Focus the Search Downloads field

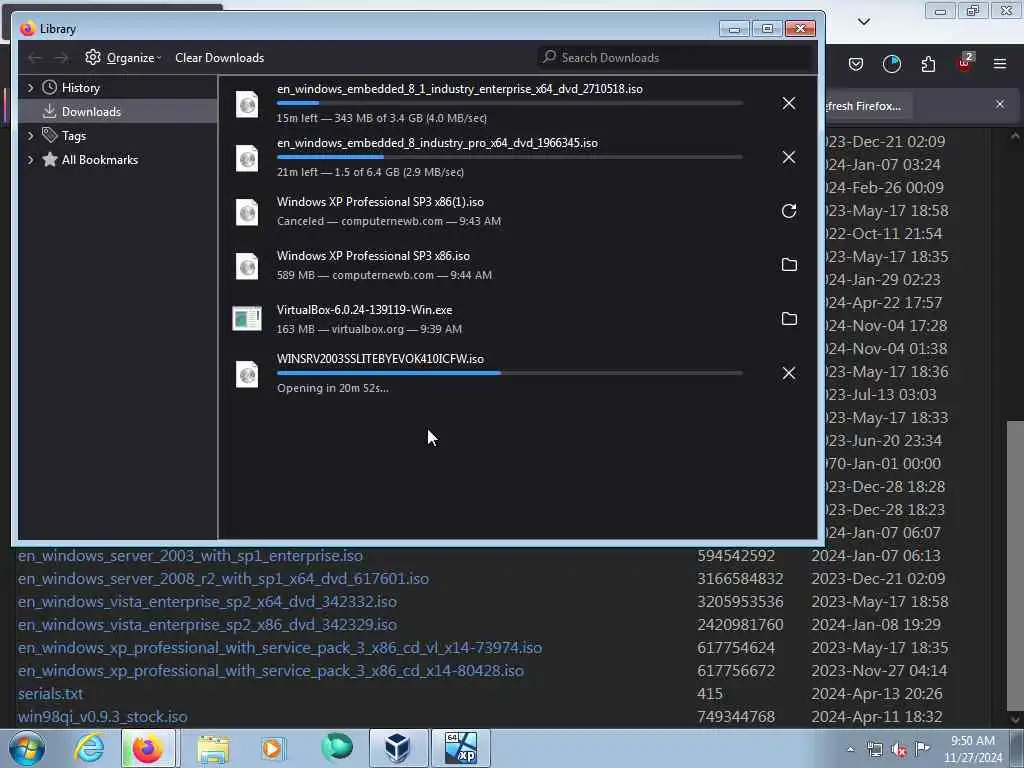(x=676, y=57)
